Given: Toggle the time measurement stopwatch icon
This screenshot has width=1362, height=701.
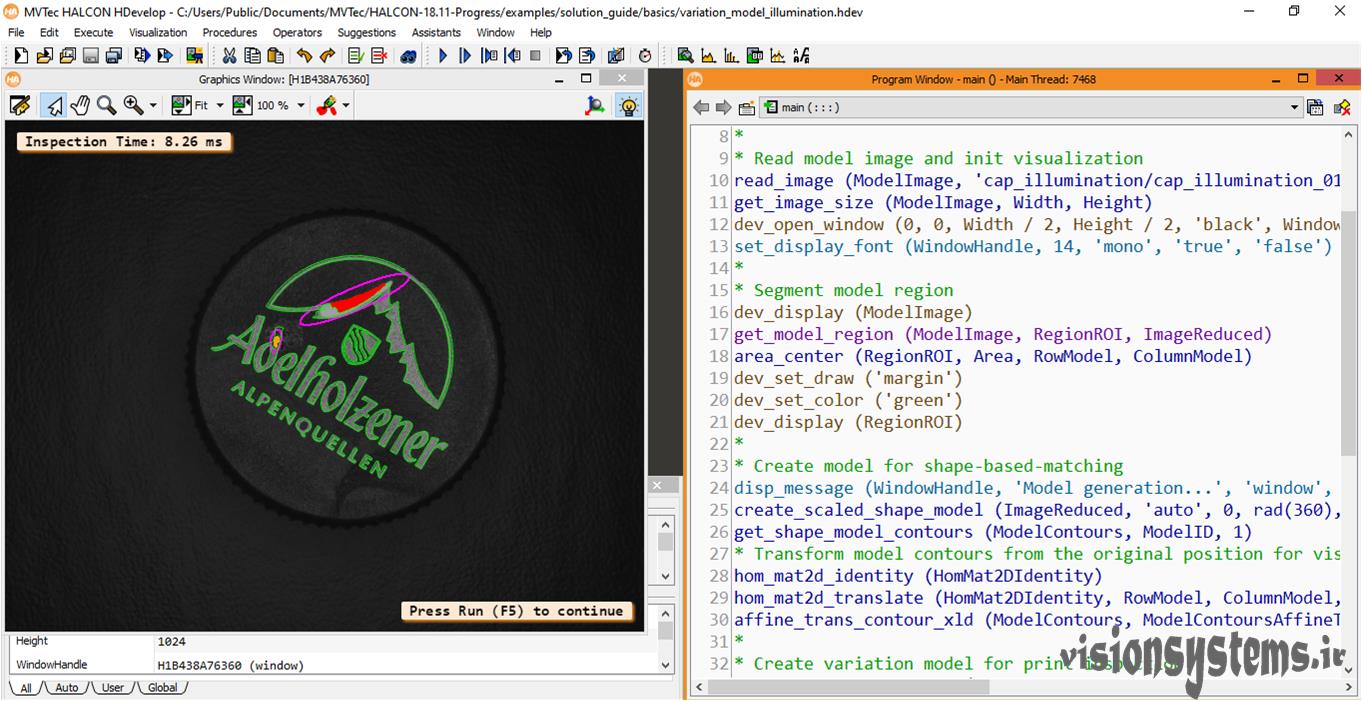Looking at the screenshot, I should [645, 56].
